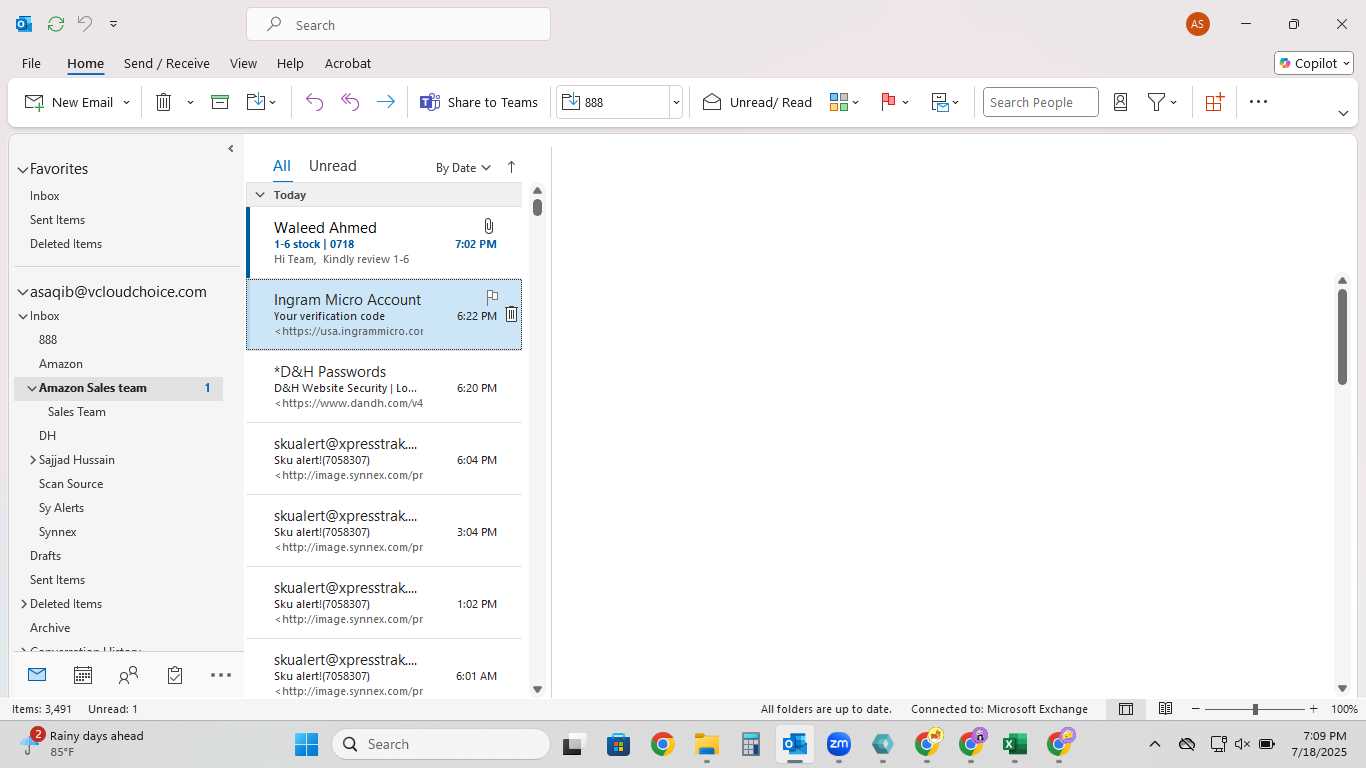Viewport: 1366px width, 768px height.
Task: Collapse the asaqib@vcloudchoice.com account
Action: point(22,293)
